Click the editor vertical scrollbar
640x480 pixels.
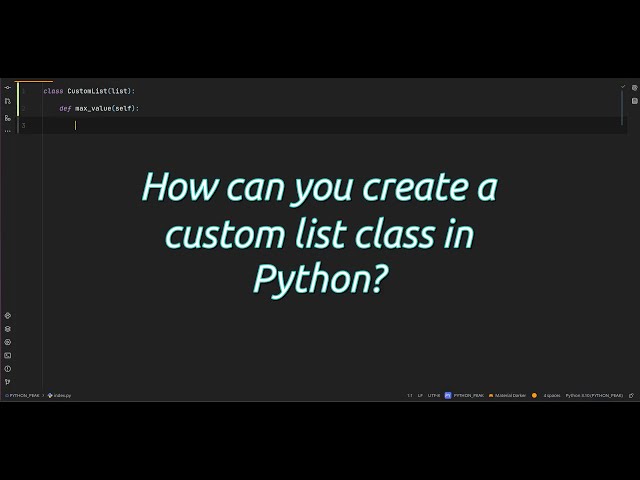pyautogui.click(x=622, y=108)
